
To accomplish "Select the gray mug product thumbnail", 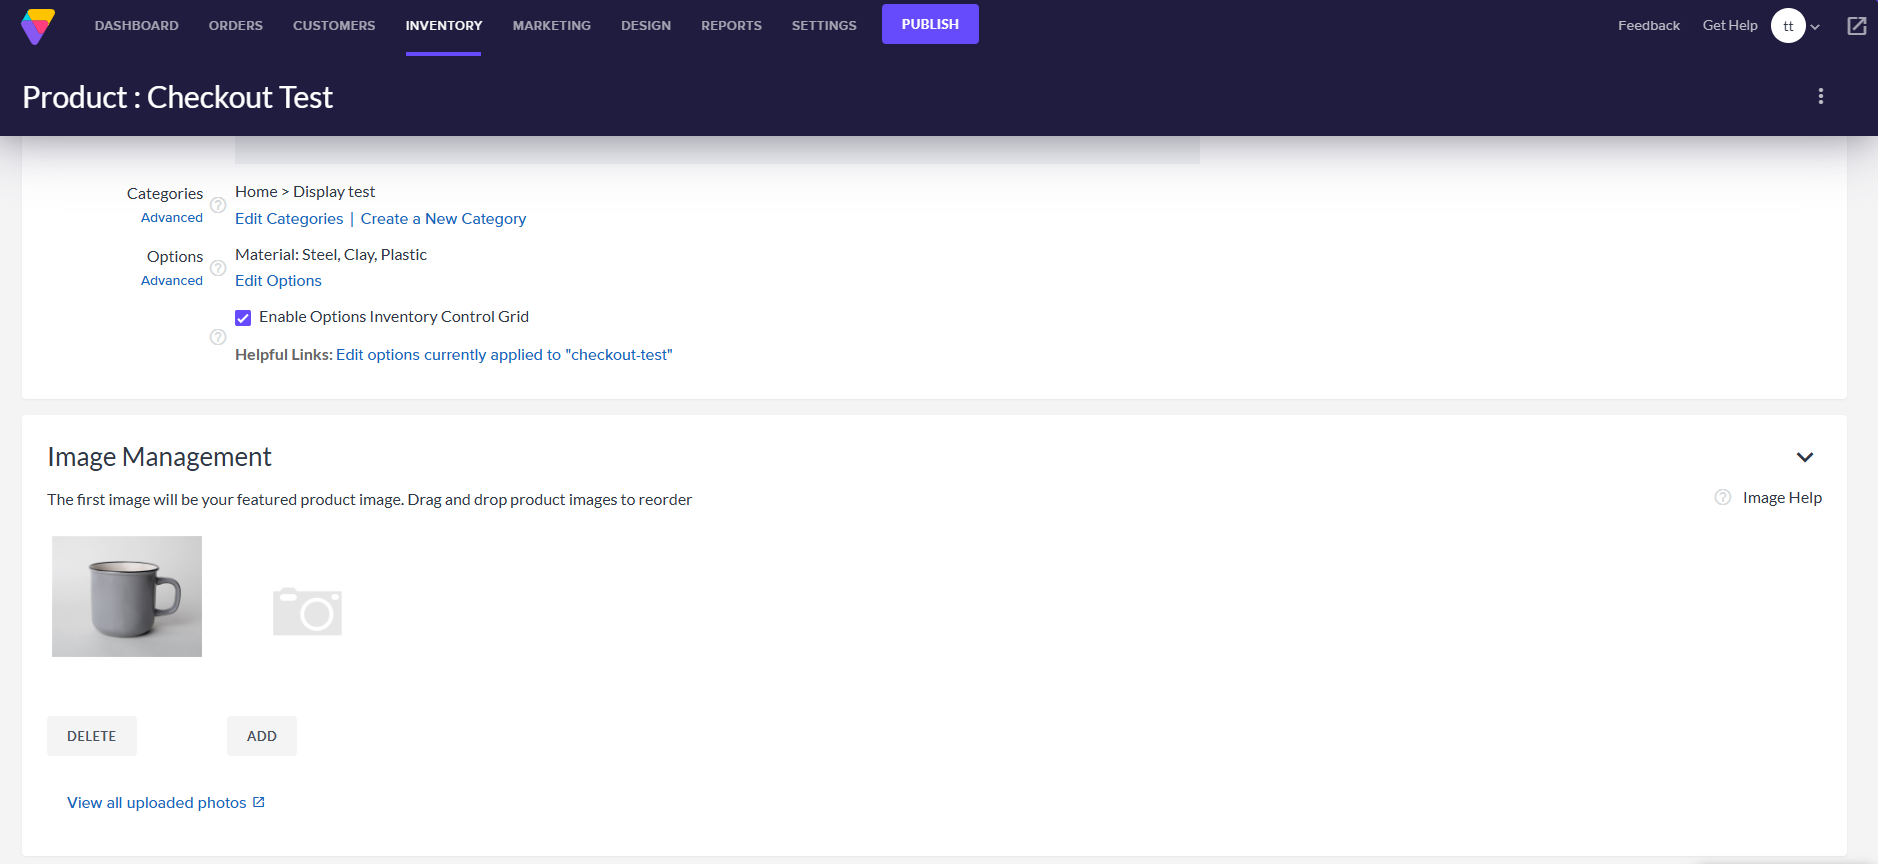I will coord(127,596).
